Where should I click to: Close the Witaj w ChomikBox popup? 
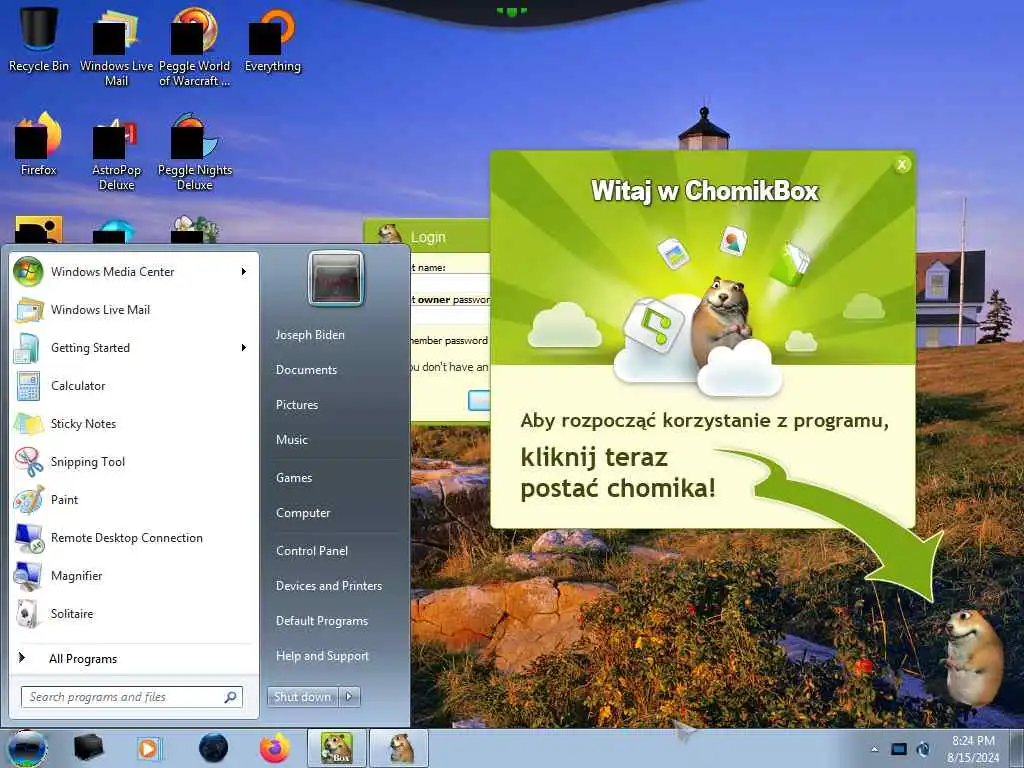click(902, 165)
